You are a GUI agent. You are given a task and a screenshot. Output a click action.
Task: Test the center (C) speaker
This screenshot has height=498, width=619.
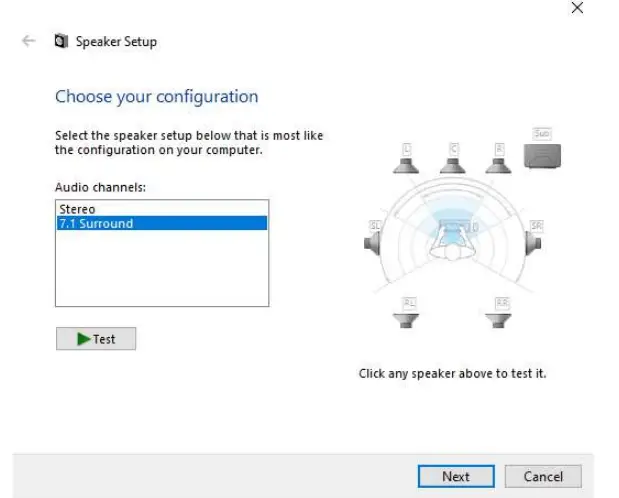tap(454, 156)
